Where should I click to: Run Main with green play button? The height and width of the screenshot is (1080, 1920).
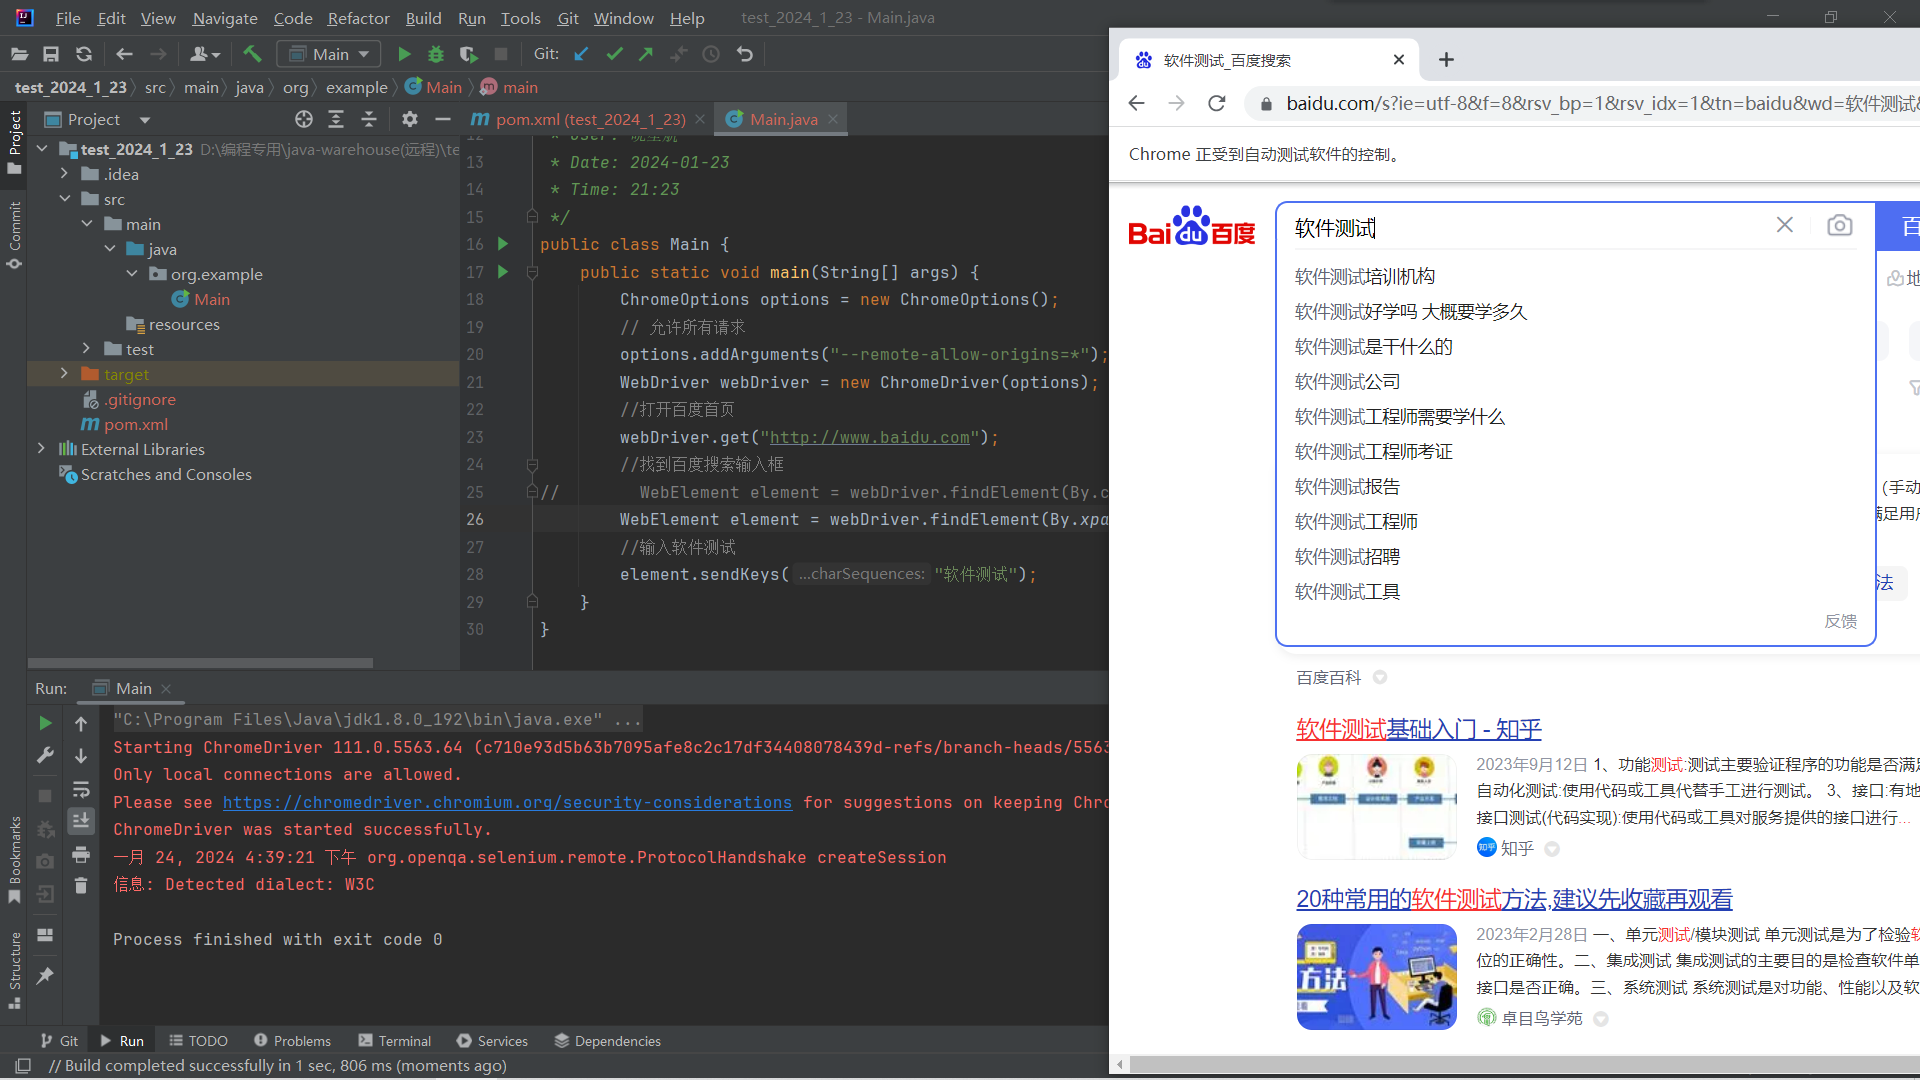tap(404, 54)
